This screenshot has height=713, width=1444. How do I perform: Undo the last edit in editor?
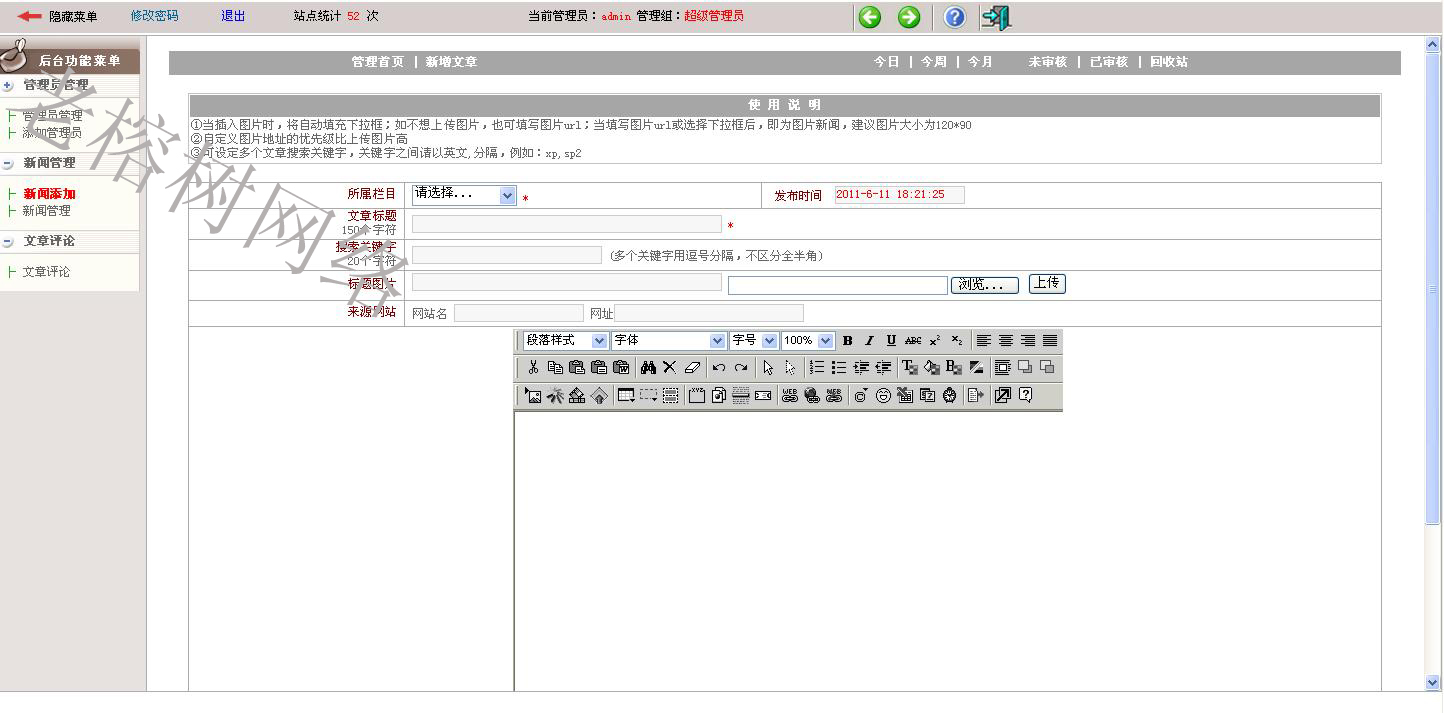point(718,368)
